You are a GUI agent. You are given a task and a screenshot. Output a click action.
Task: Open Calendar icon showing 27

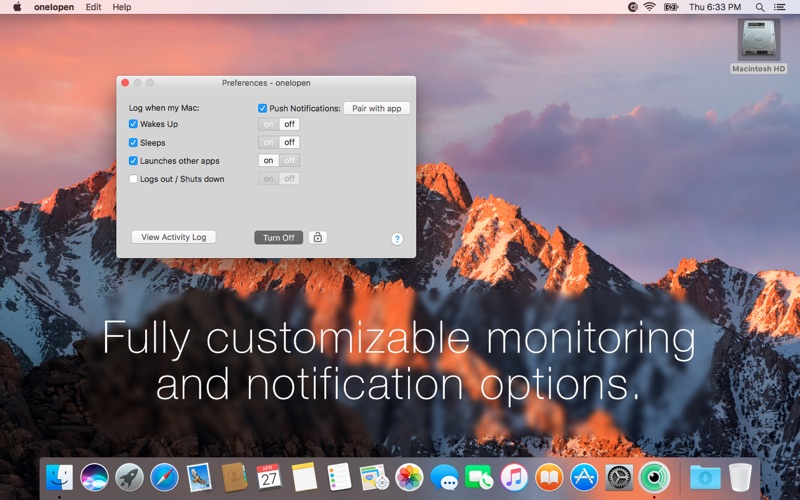(269, 478)
